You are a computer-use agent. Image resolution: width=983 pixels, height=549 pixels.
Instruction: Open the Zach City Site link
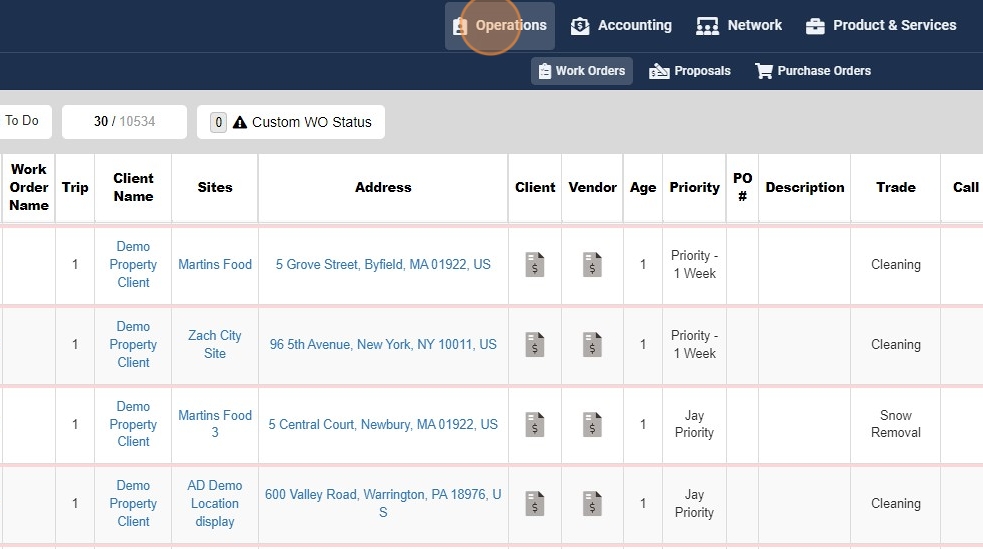click(x=215, y=344)
